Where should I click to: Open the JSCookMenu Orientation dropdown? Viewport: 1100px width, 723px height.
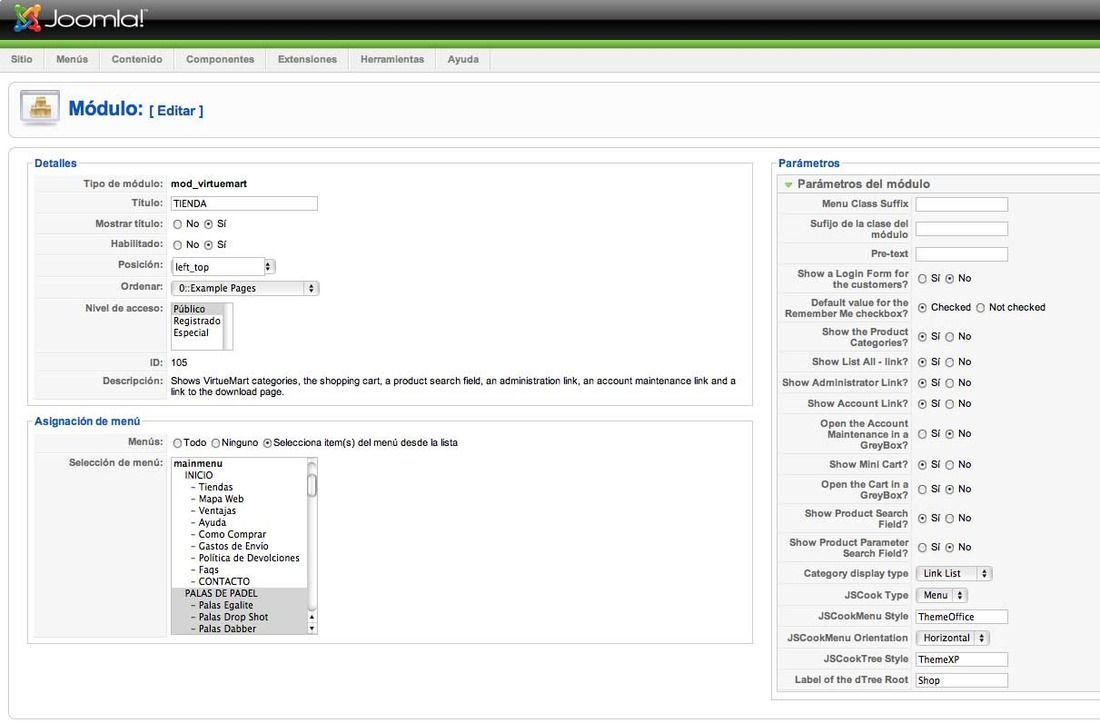[x=953, y=638]
